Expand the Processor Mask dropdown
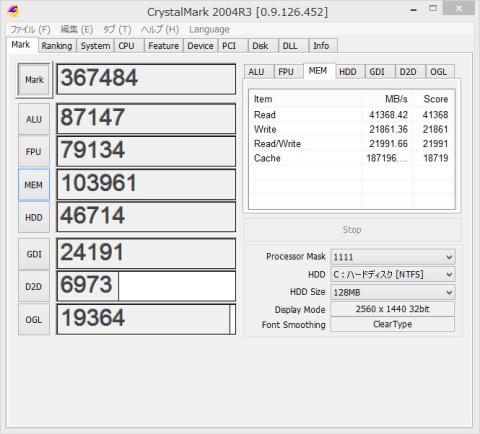480x434 pixels. point(393,257)
